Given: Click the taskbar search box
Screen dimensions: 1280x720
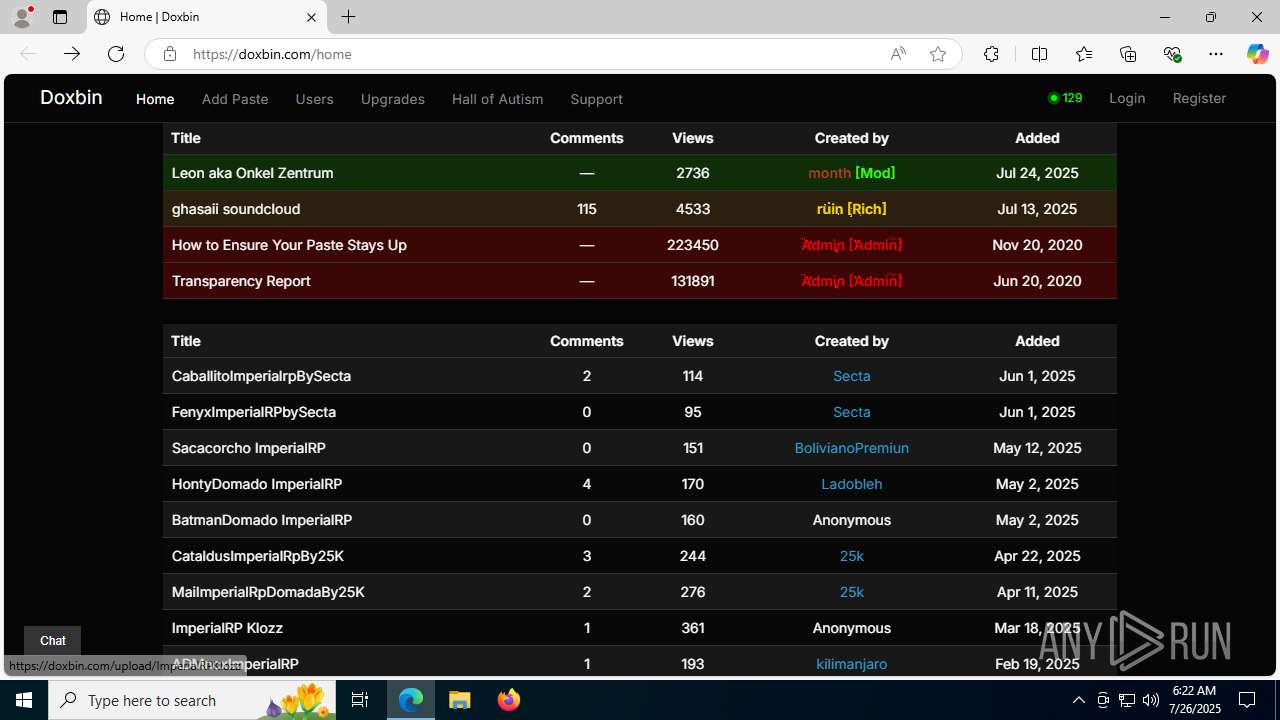Looking at the screenshot, I should (x=193, y=700).
